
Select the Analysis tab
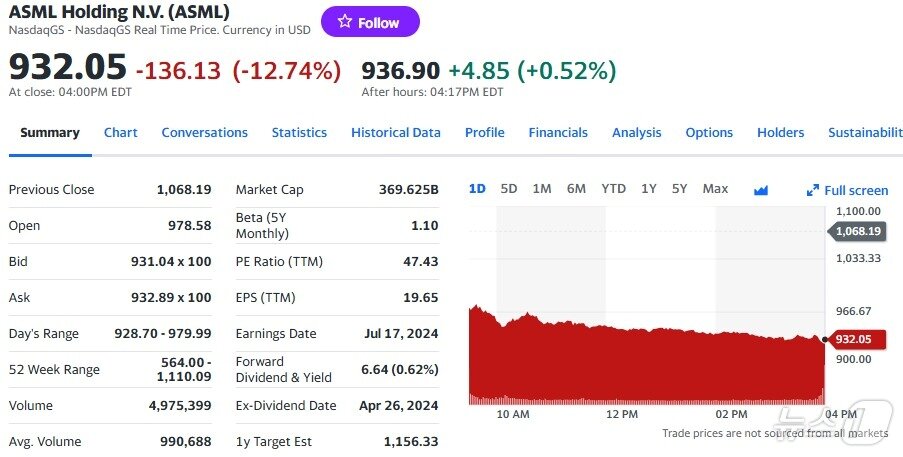[x=636, y=133]
